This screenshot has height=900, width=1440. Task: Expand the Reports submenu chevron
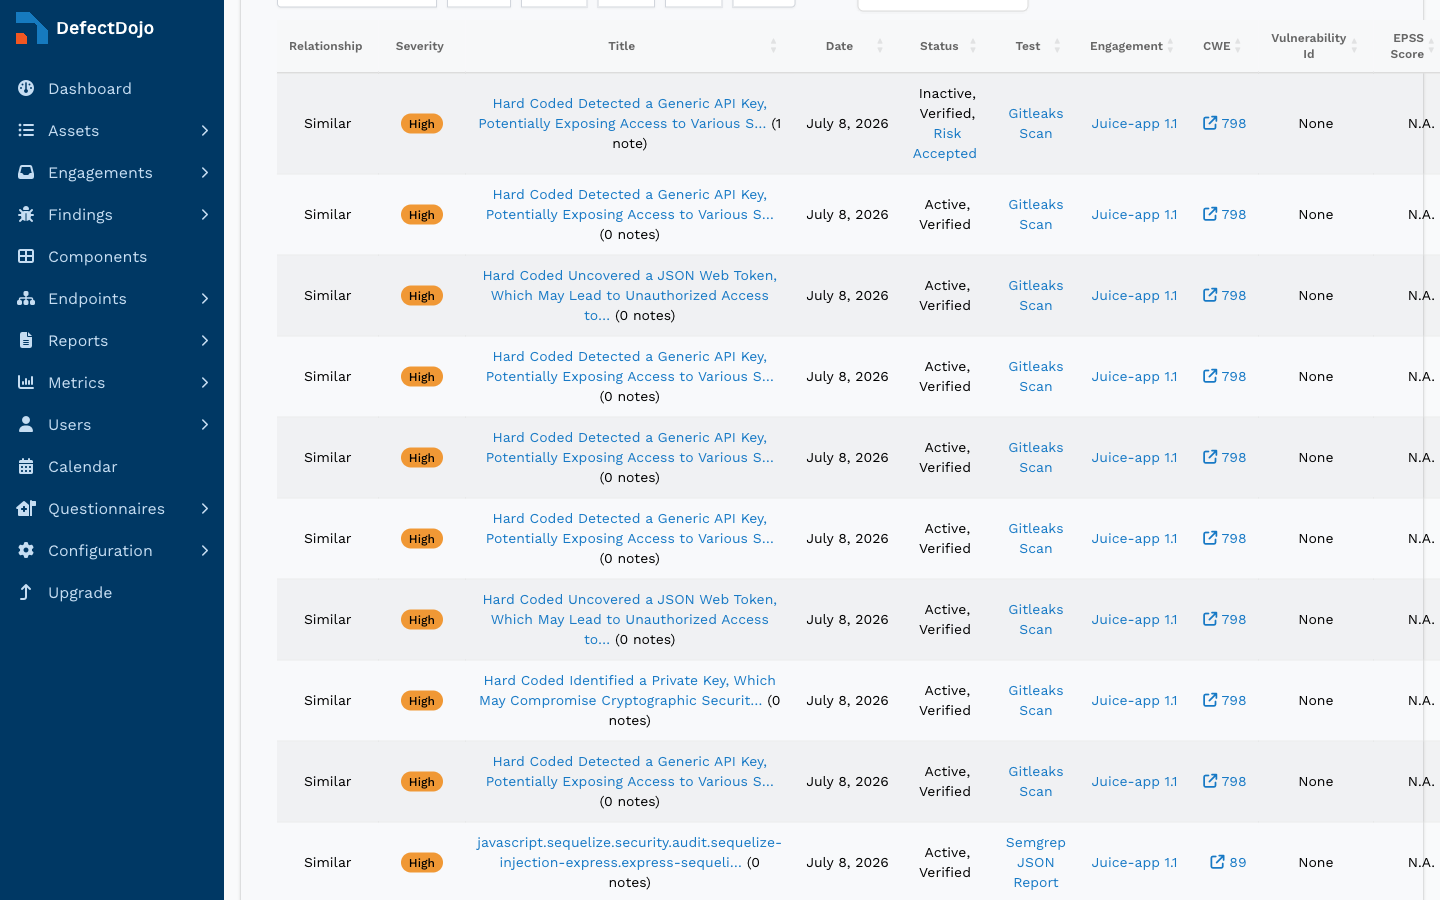click(205, 340)
